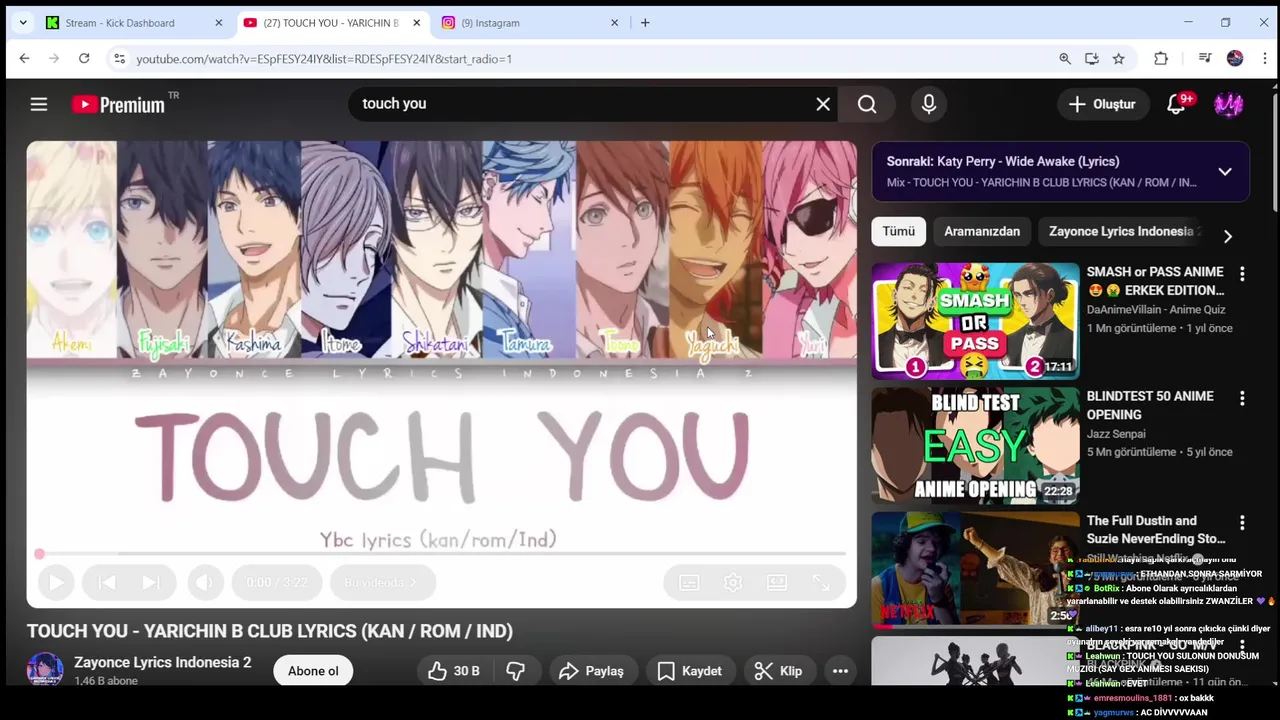
Task: Open BLINDTEST 50 ANIME OPENING title link
Action: coord(1150,405)
